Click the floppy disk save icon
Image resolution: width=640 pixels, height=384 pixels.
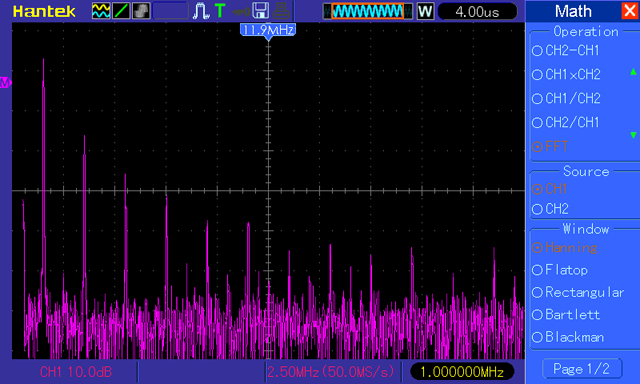[260, 11]
